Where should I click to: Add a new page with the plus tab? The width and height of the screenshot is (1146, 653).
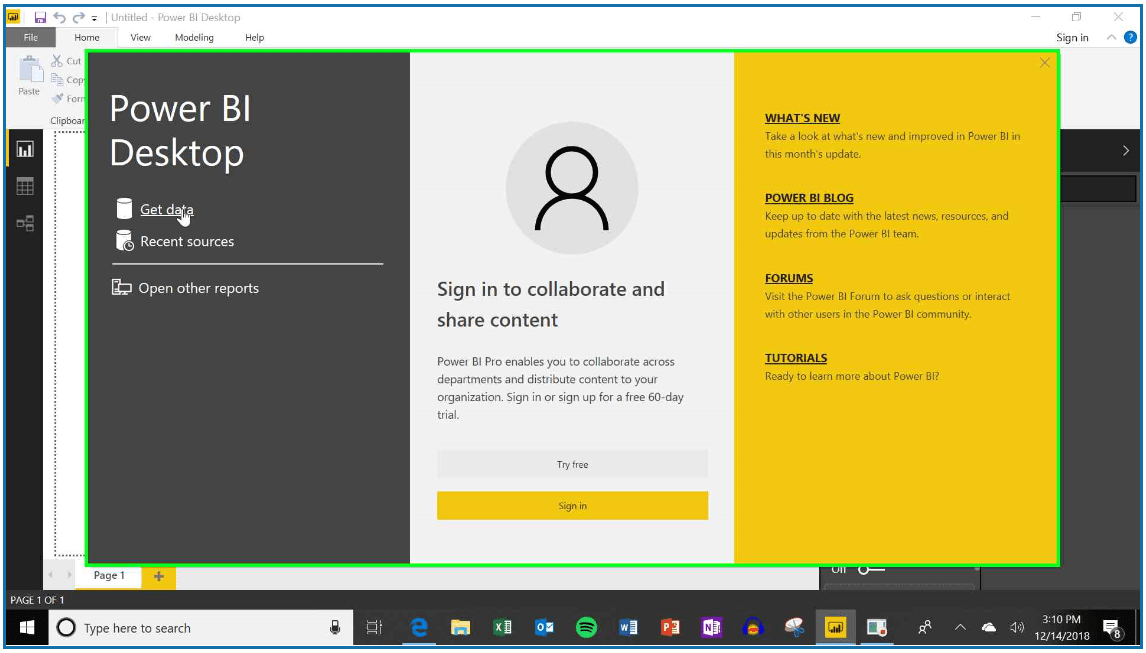[x=159, y=576]
